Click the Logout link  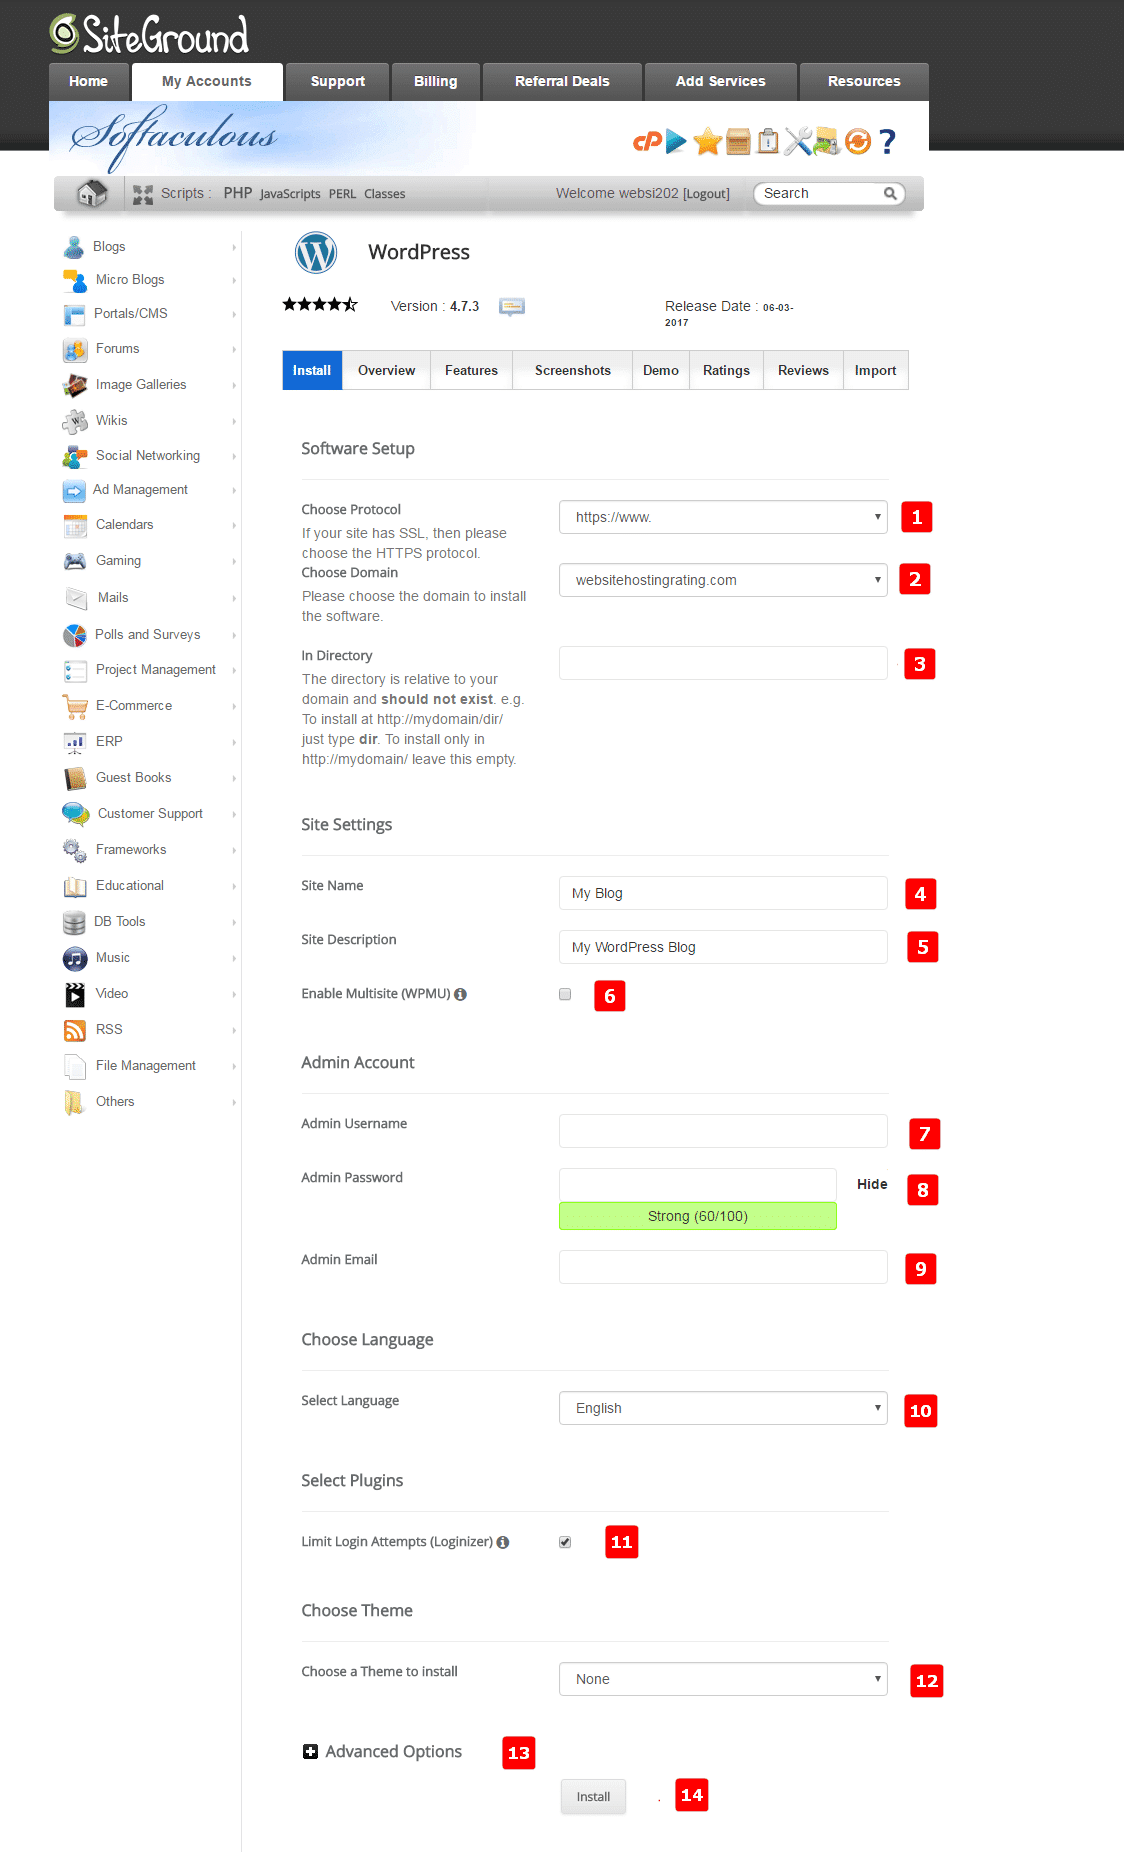pos(706,194)
